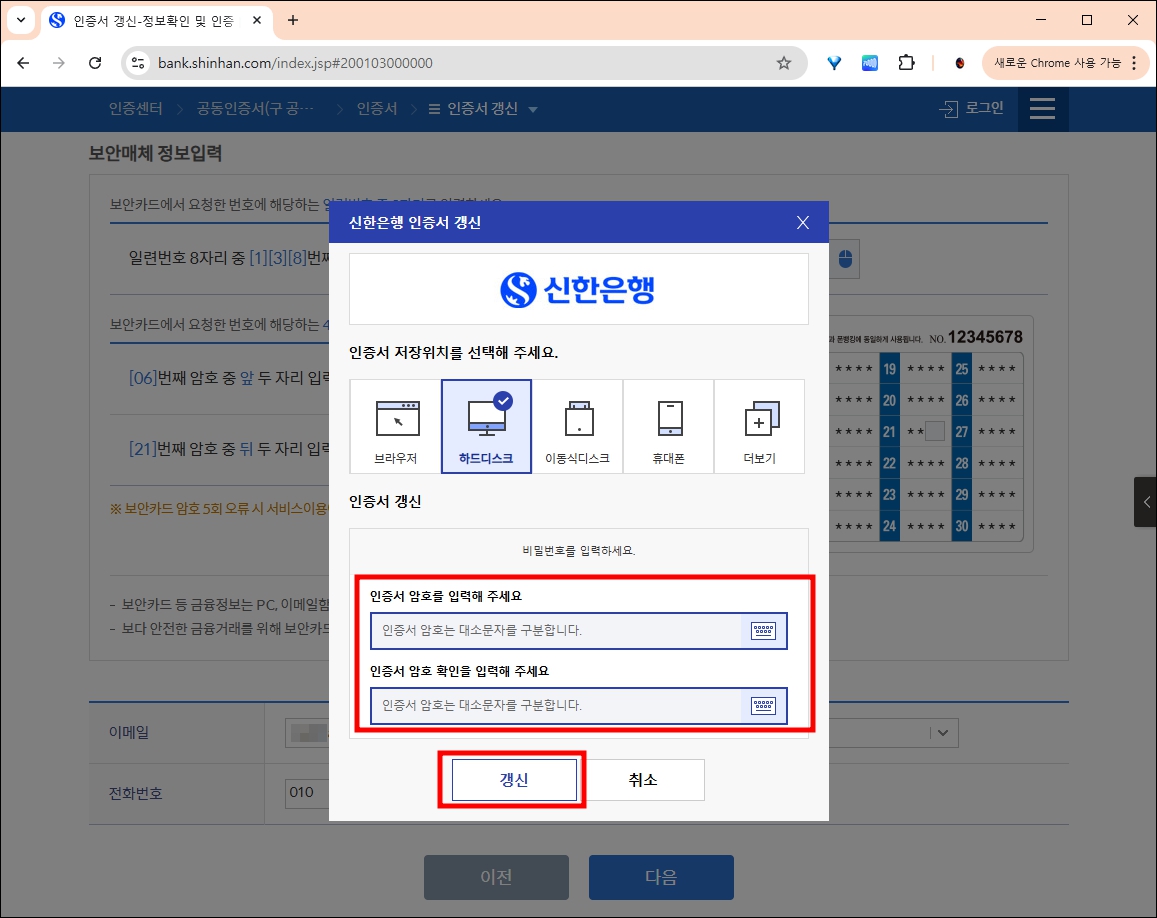The image size is (1157, 918).
Task: Select the 하드디스크 storage icon
Action: 486,425
